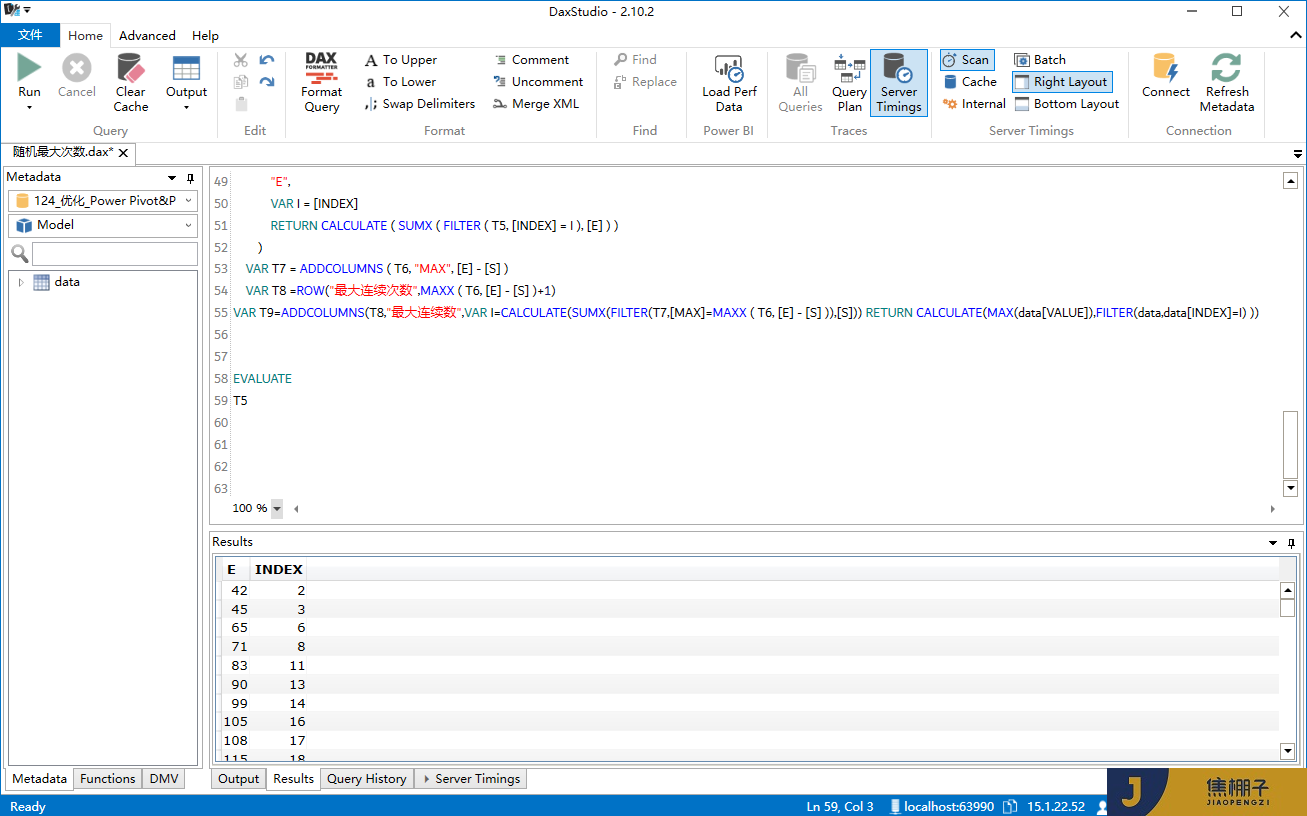Switch to the Functions tab
The width and height of the screenshot is (1307, 816).
click(x=108, y=779)
